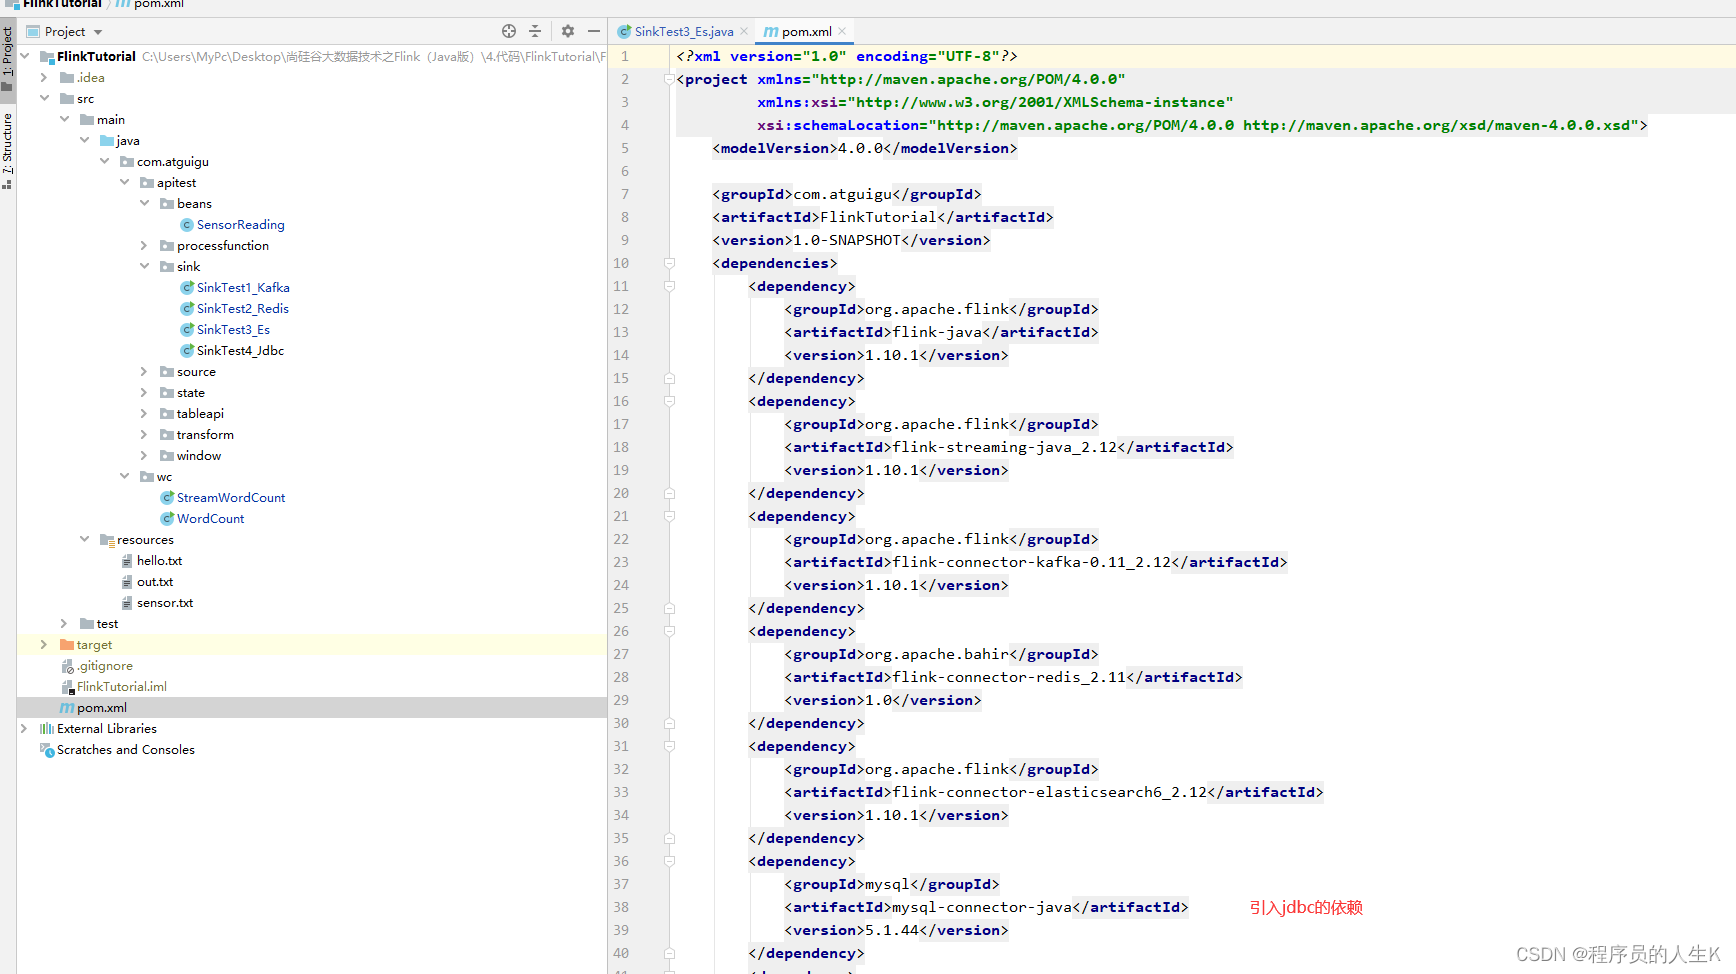Viewport: 1736px width, 974px height.
Task: Select the pom.xml editor tab
Action: click(x=805, y=31)
